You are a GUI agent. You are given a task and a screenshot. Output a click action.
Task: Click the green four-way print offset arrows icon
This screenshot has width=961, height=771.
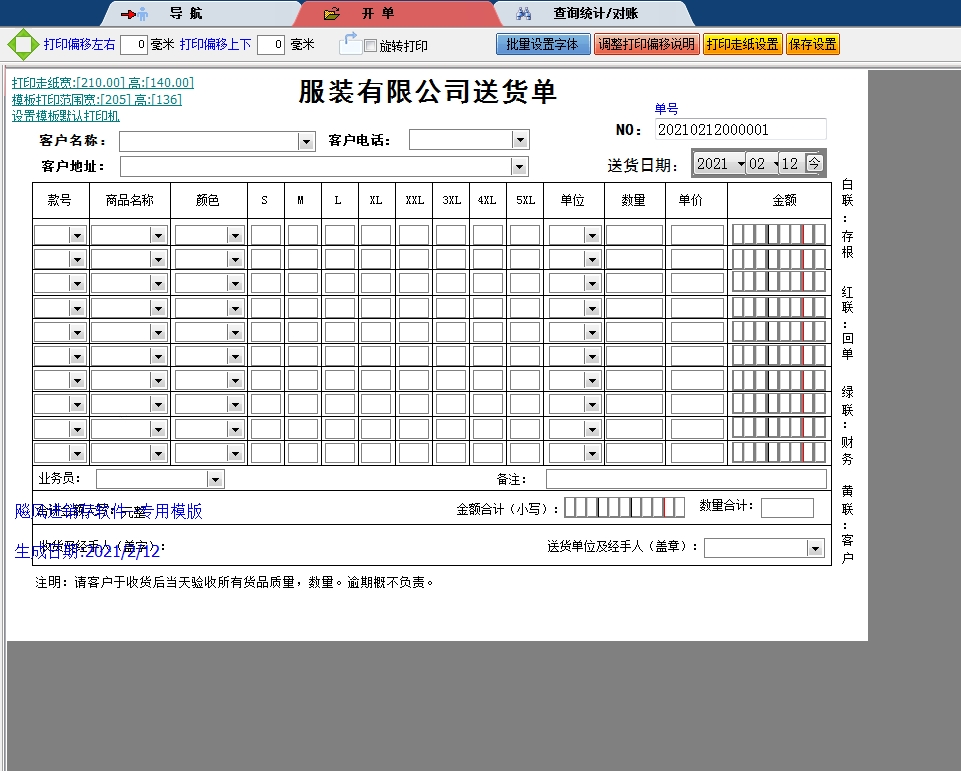(21, 45)
